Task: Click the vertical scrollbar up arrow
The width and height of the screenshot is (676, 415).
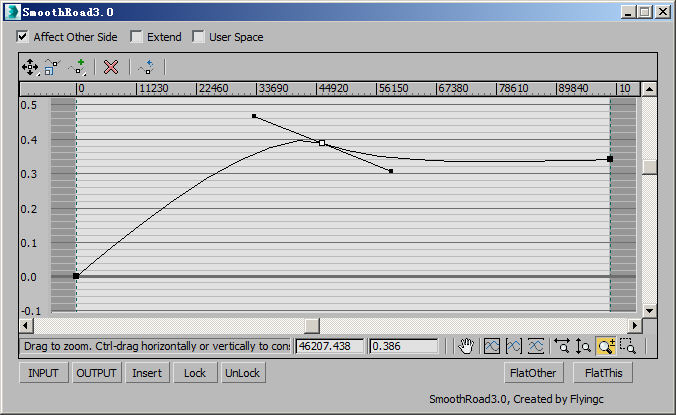Action: coord(649,90)
